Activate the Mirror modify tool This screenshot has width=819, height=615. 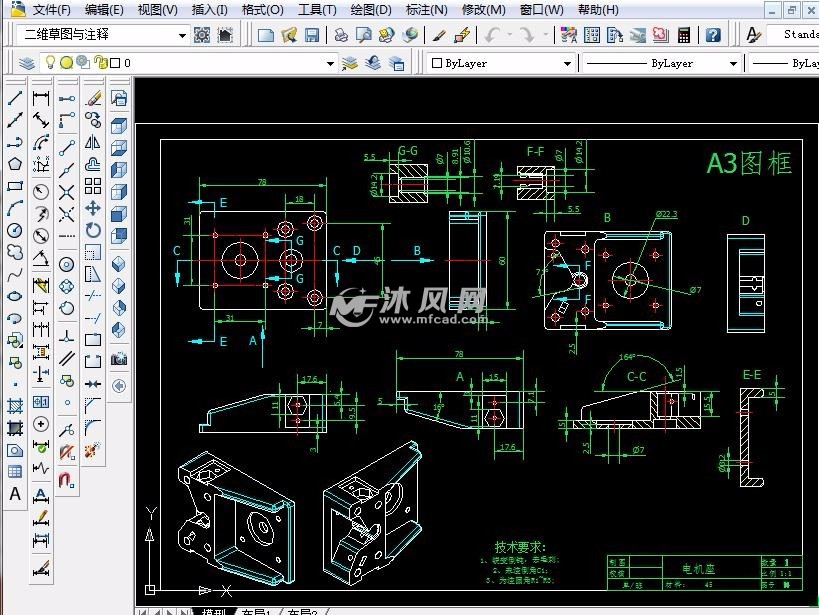click(93, 142)
